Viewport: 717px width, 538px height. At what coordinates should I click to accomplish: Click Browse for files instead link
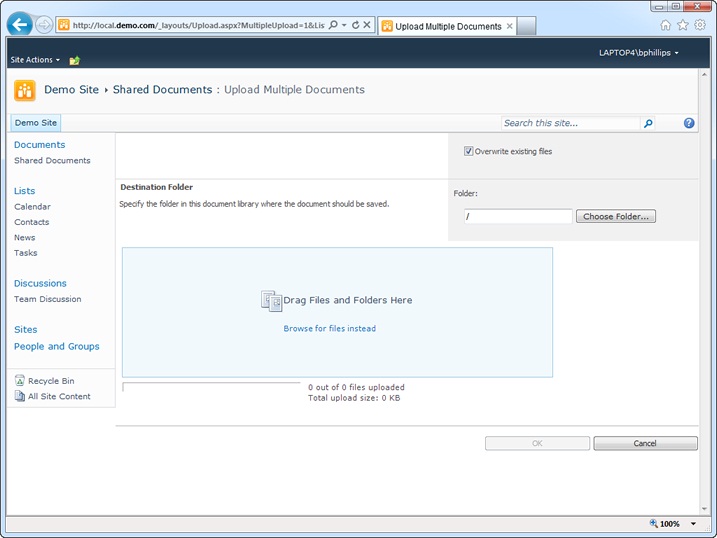tap(330, 329)
